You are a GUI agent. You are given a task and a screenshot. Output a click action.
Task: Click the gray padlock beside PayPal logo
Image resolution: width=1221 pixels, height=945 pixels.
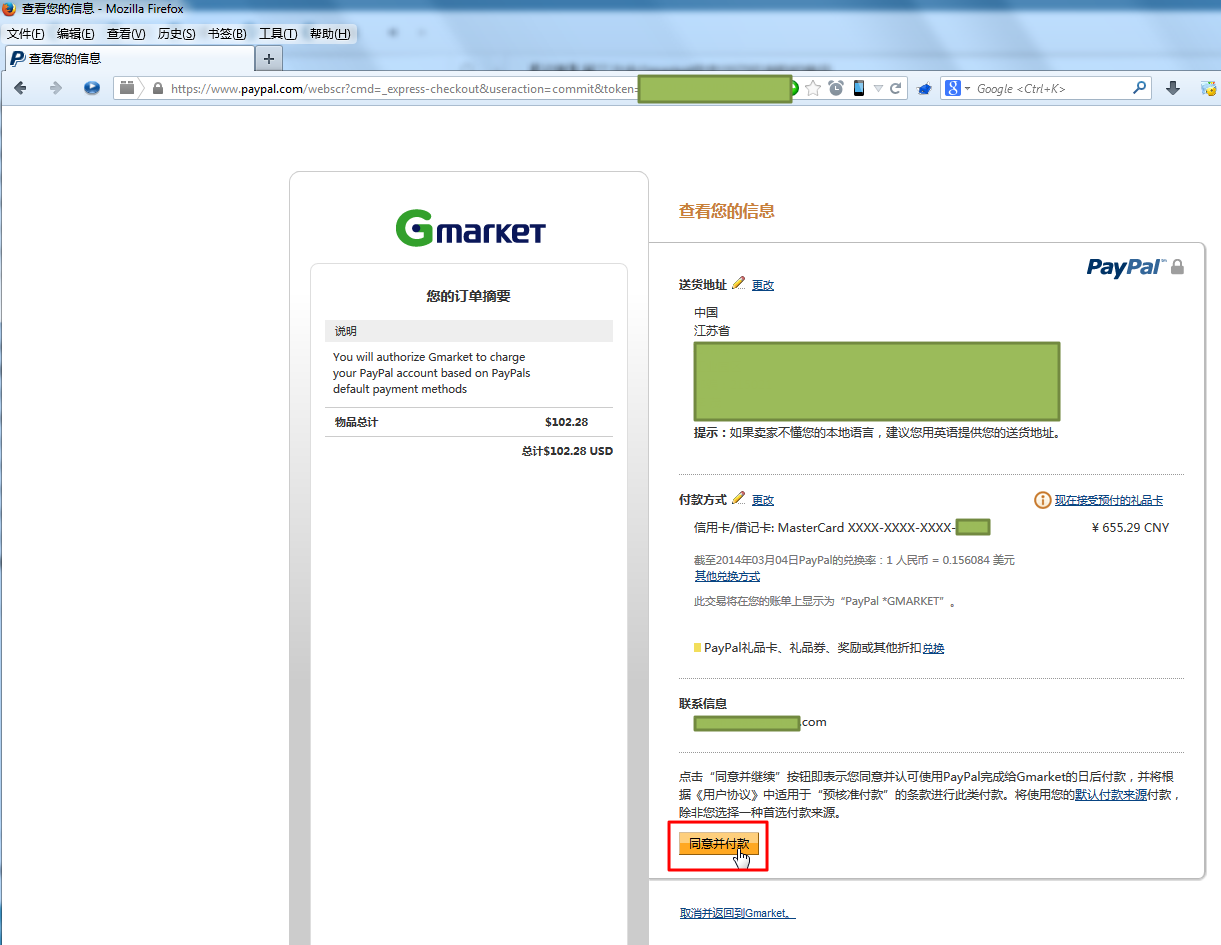1177,267
